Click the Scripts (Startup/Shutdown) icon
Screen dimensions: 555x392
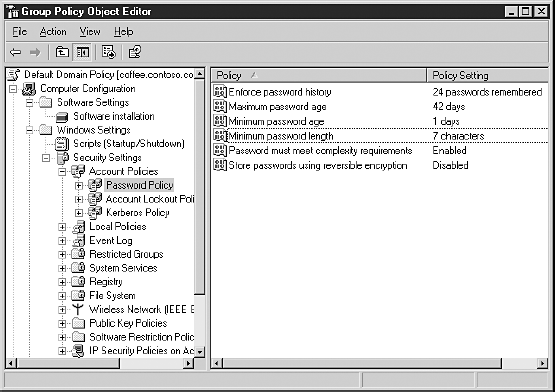click(x=62, y=143)
